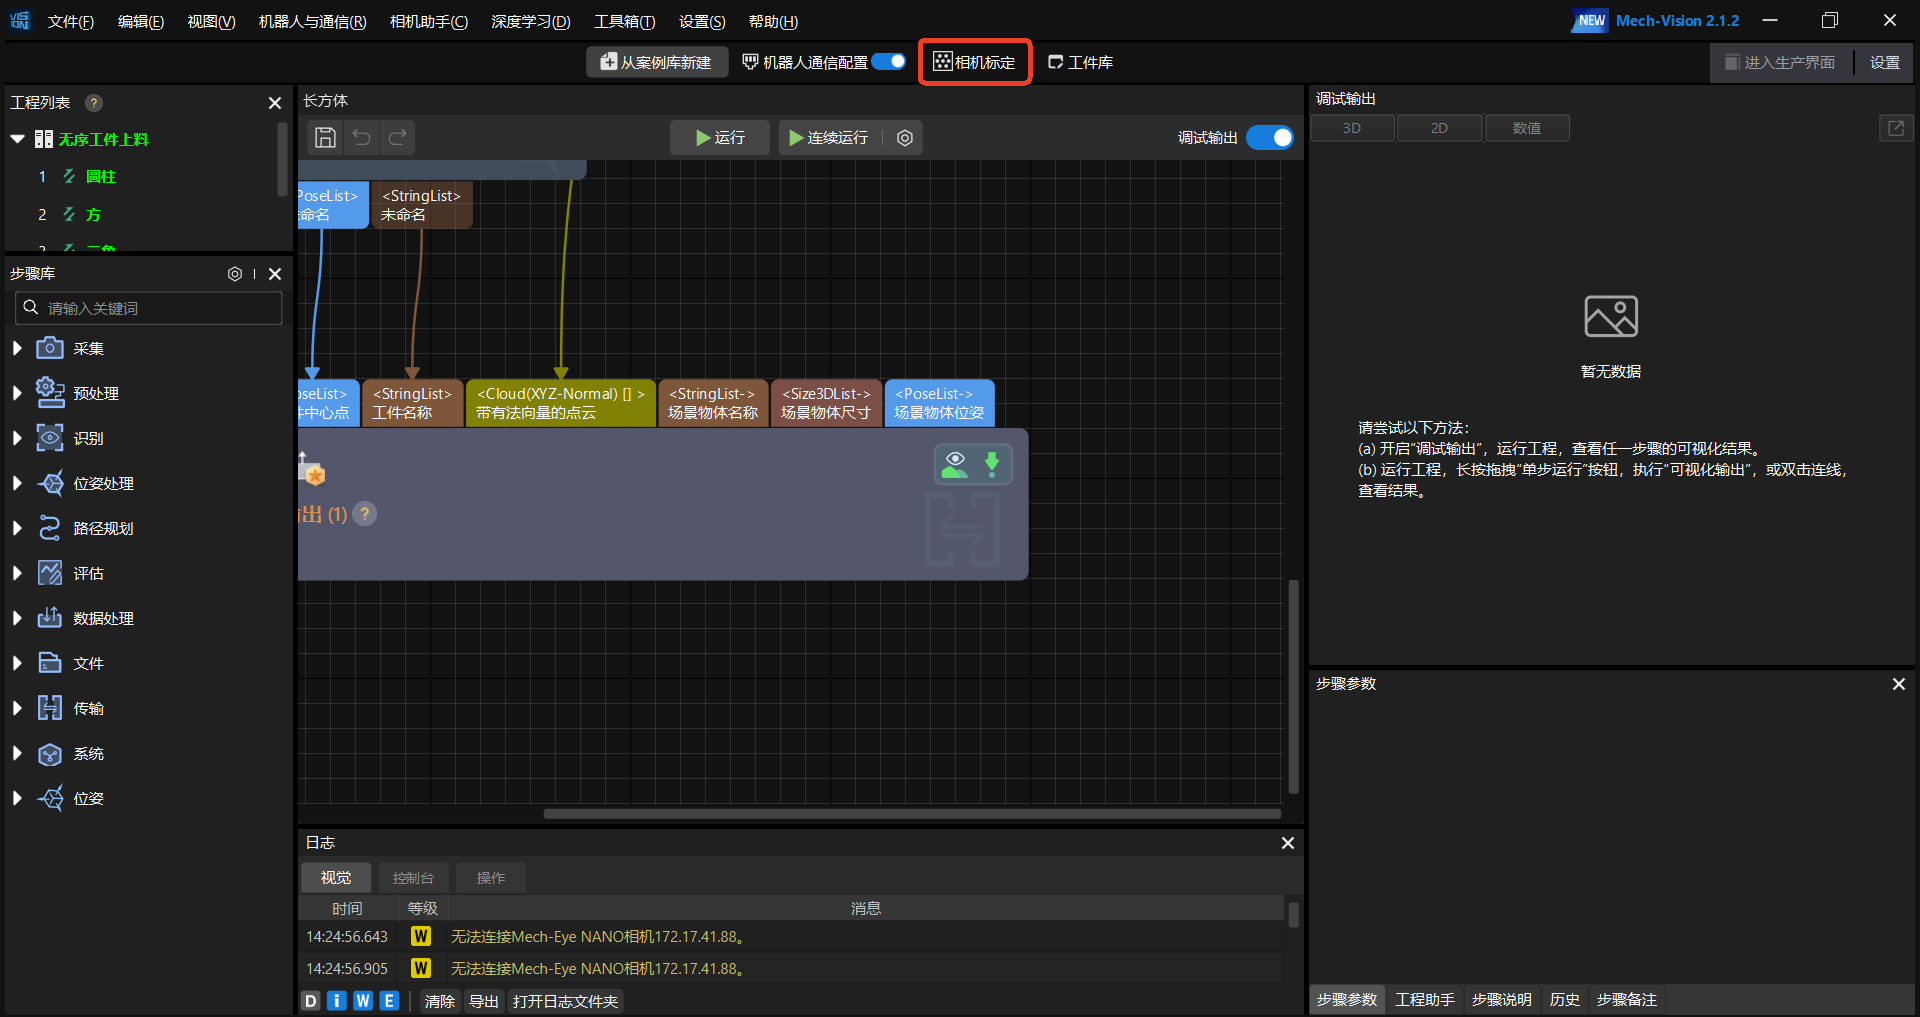Click the help question mark beside 工程列表
Viewport: 1920px width, 1017px height.
click(x=94, y=103)
